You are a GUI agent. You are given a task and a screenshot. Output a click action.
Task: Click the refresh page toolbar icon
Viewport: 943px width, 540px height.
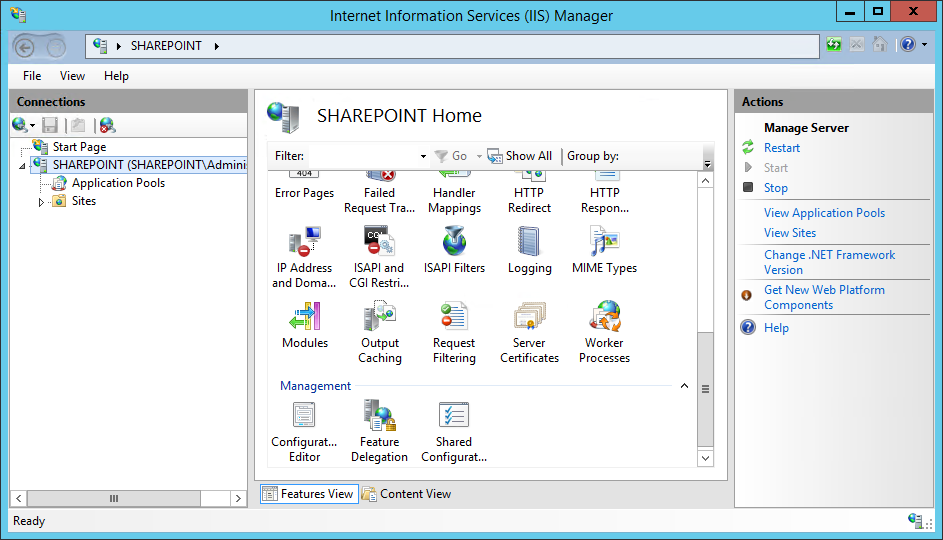pos(834,44)
